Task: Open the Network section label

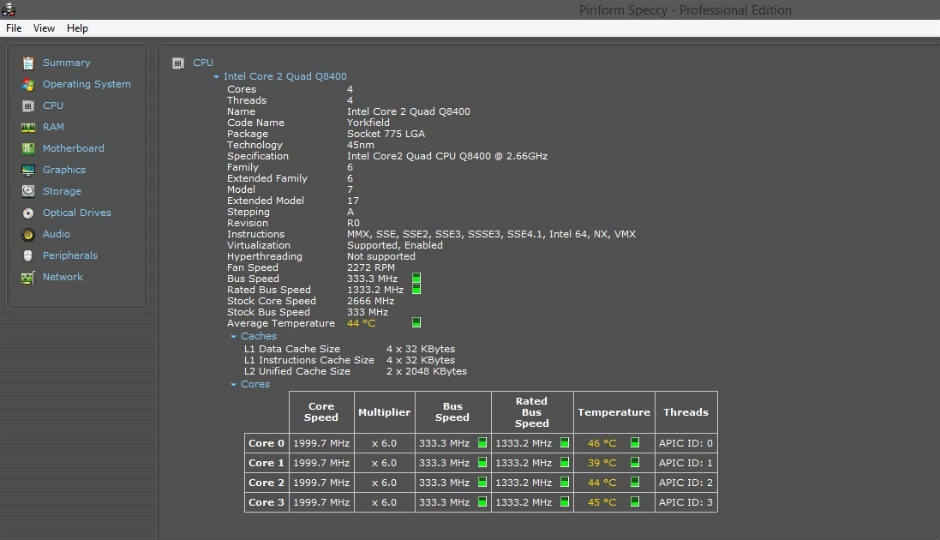Action: tap(63, 277)
